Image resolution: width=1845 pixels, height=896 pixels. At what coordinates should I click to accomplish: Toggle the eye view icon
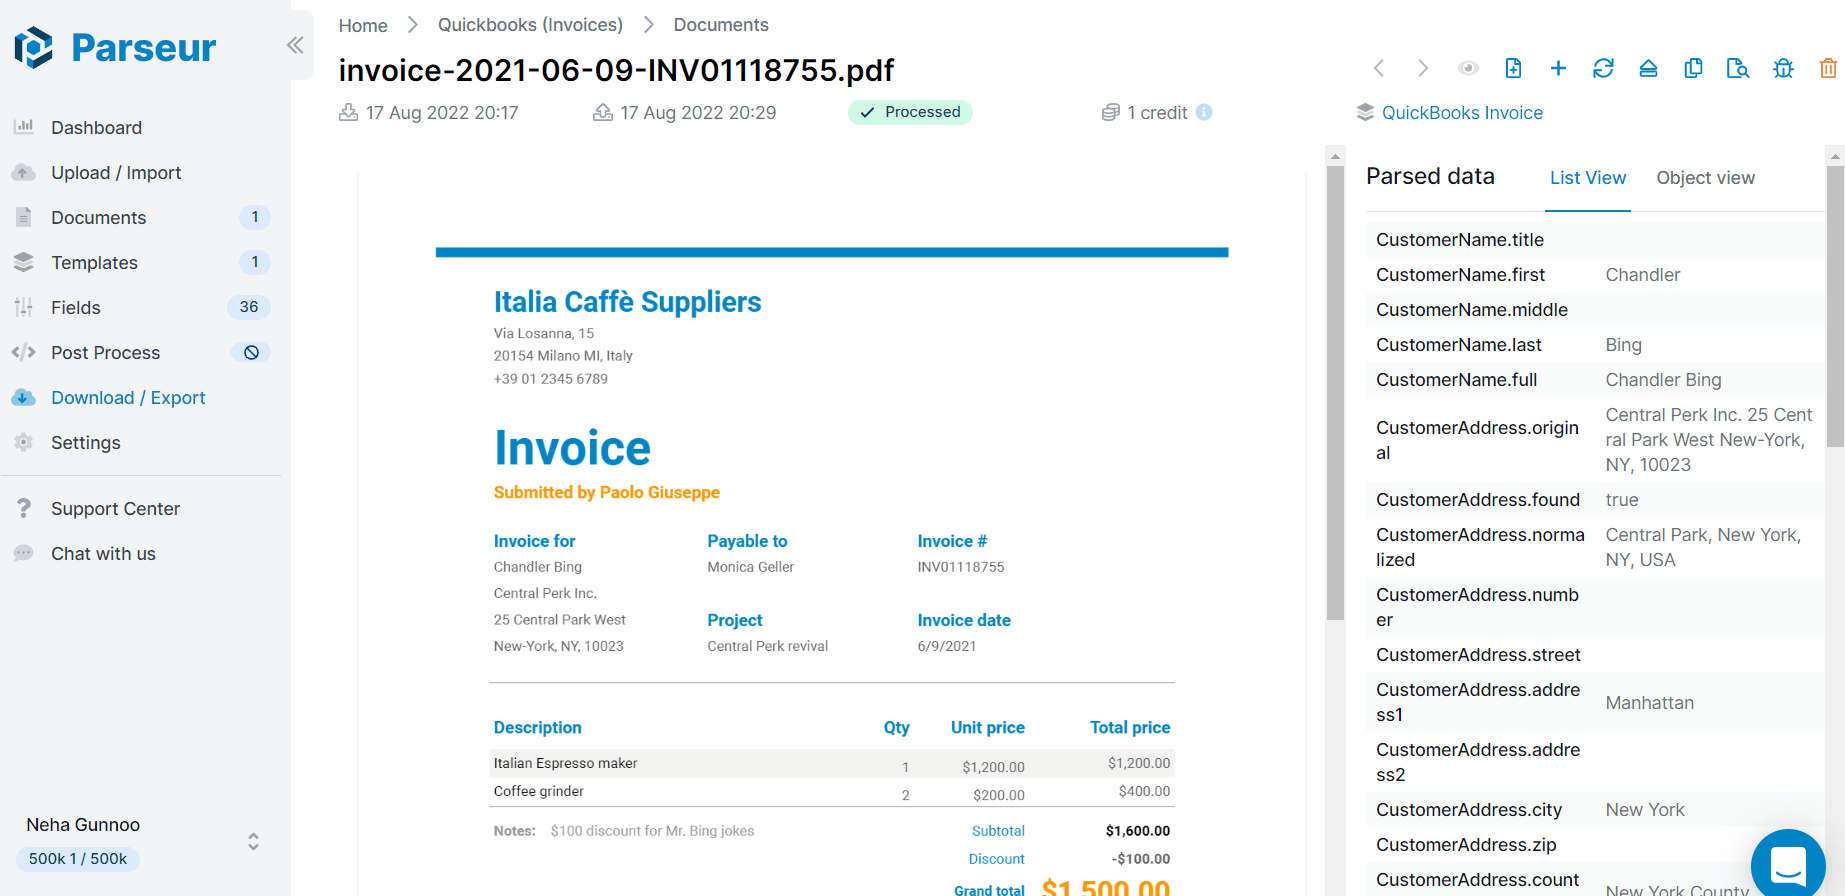(x=1468, y=68)
